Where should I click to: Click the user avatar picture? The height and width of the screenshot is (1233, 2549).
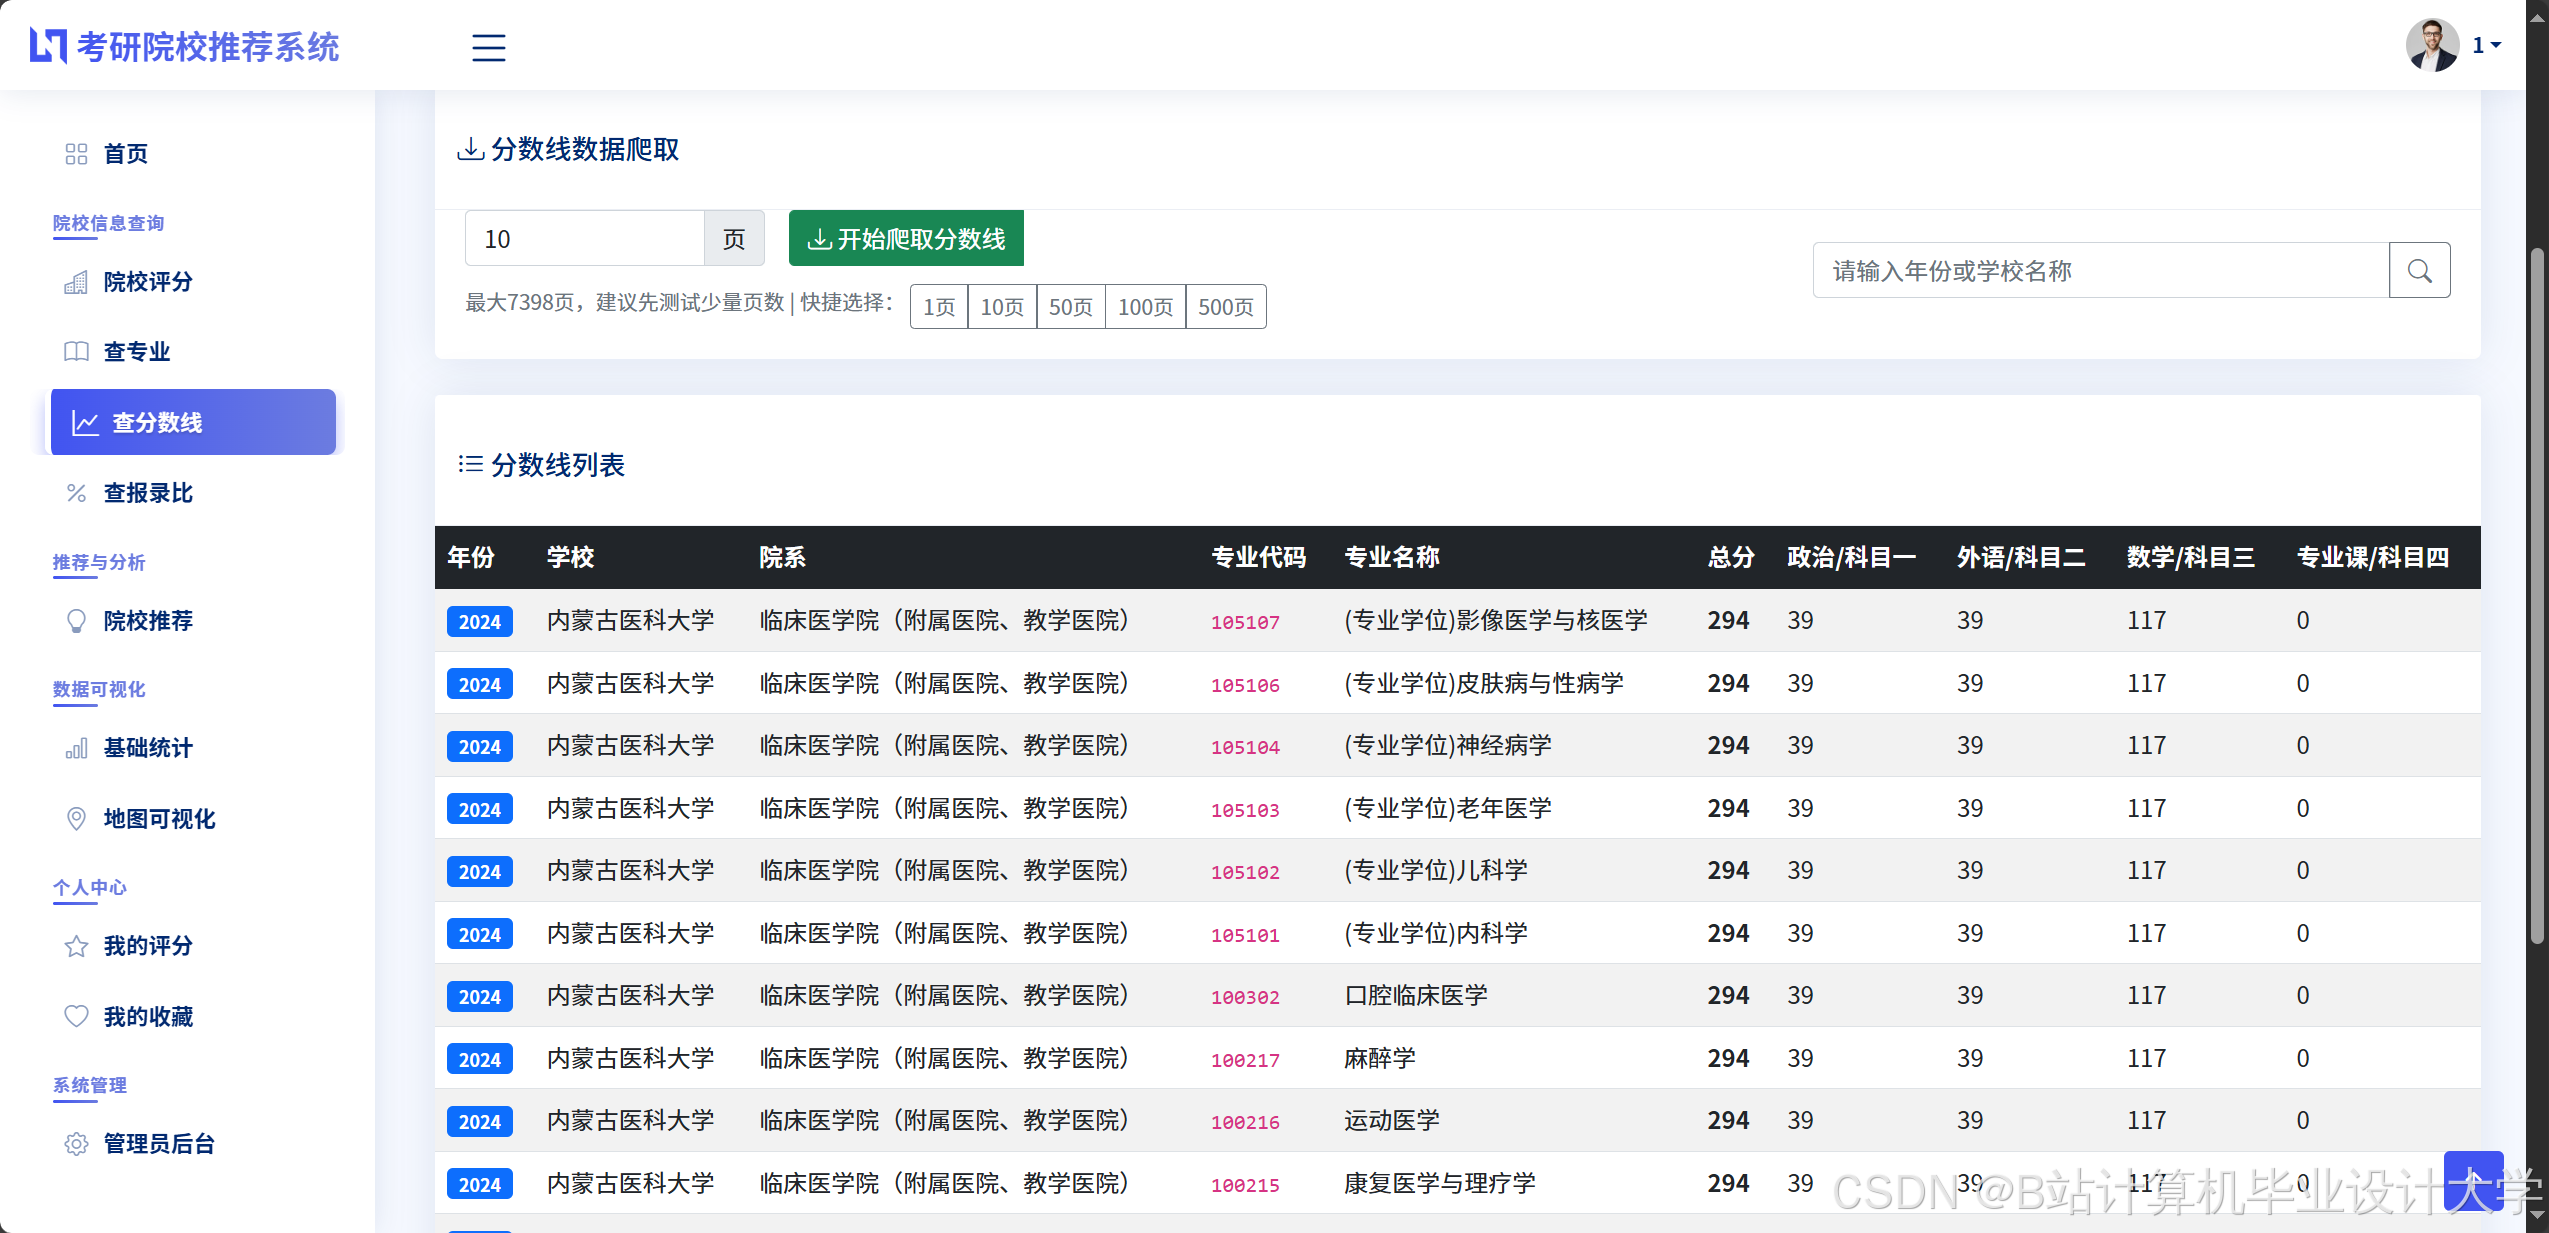coord(2431,45)
